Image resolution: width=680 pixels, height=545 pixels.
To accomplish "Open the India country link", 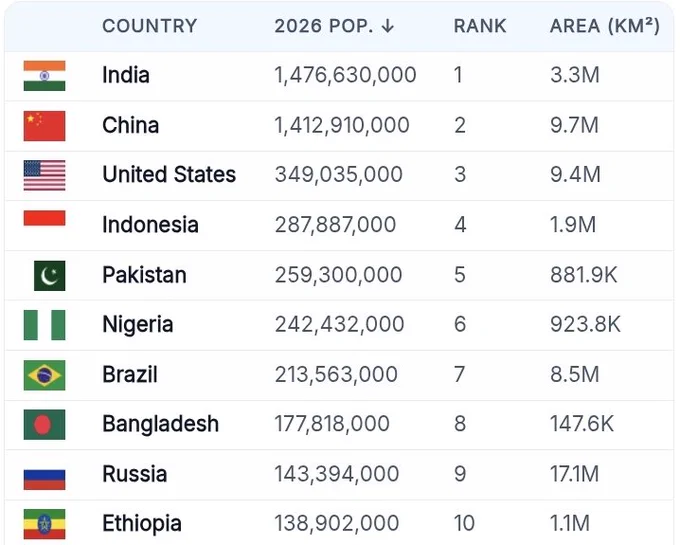I will tap(126, 75).
